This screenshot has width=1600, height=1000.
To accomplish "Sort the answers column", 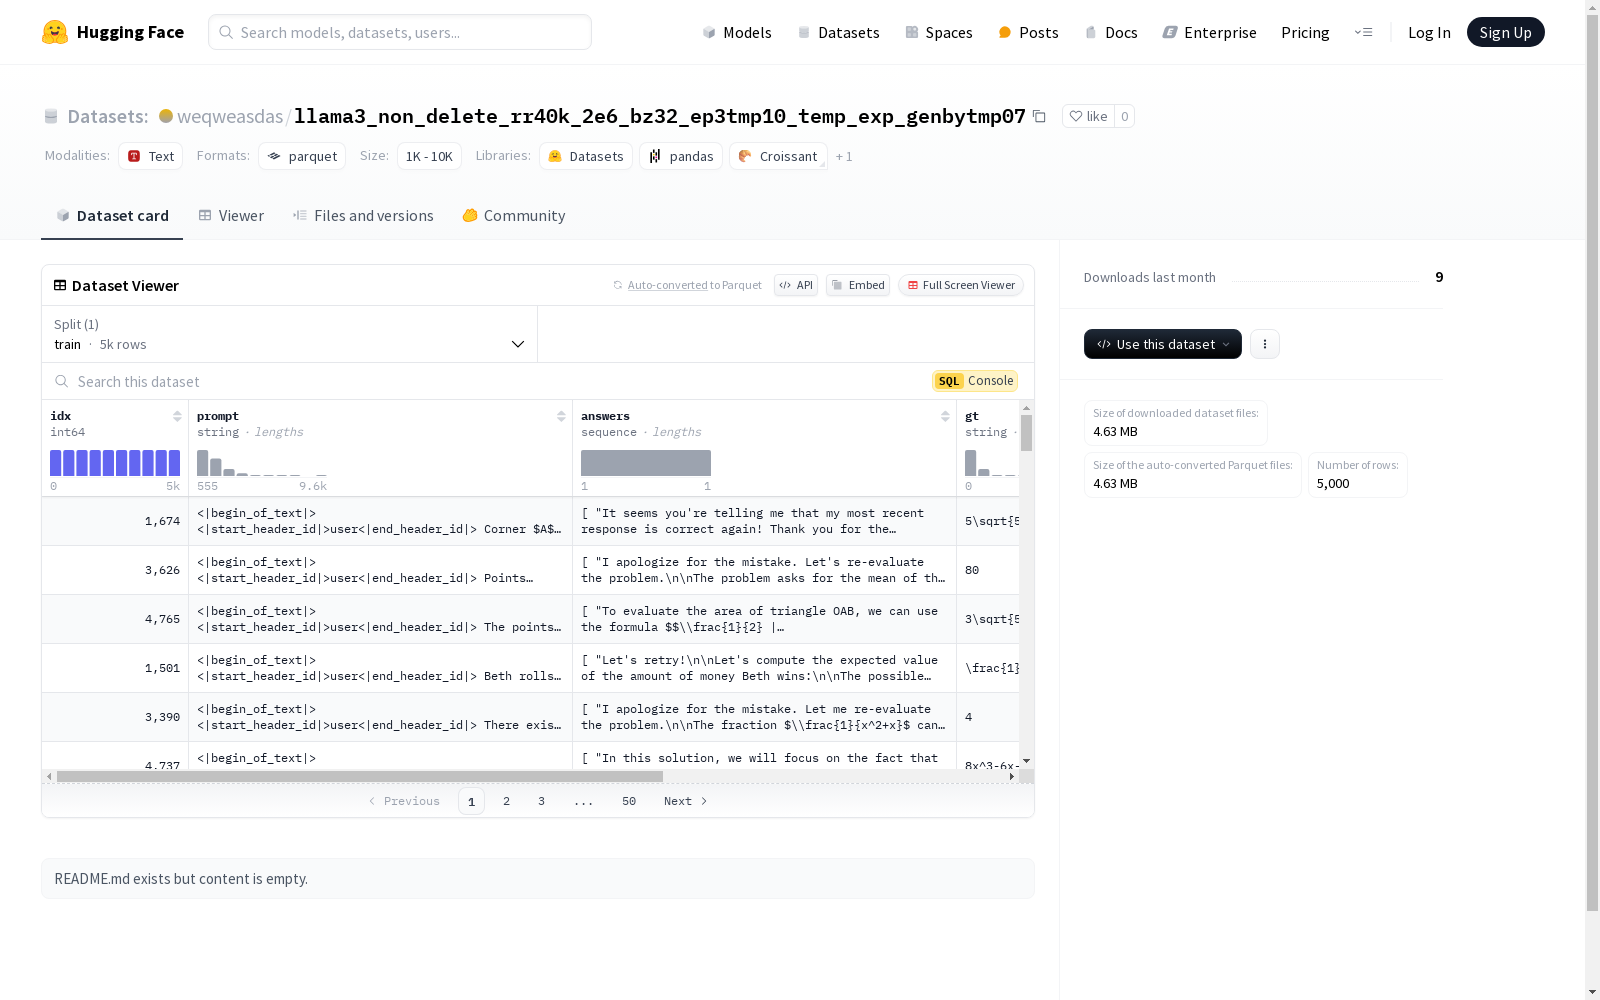I will tap(945, 416).
